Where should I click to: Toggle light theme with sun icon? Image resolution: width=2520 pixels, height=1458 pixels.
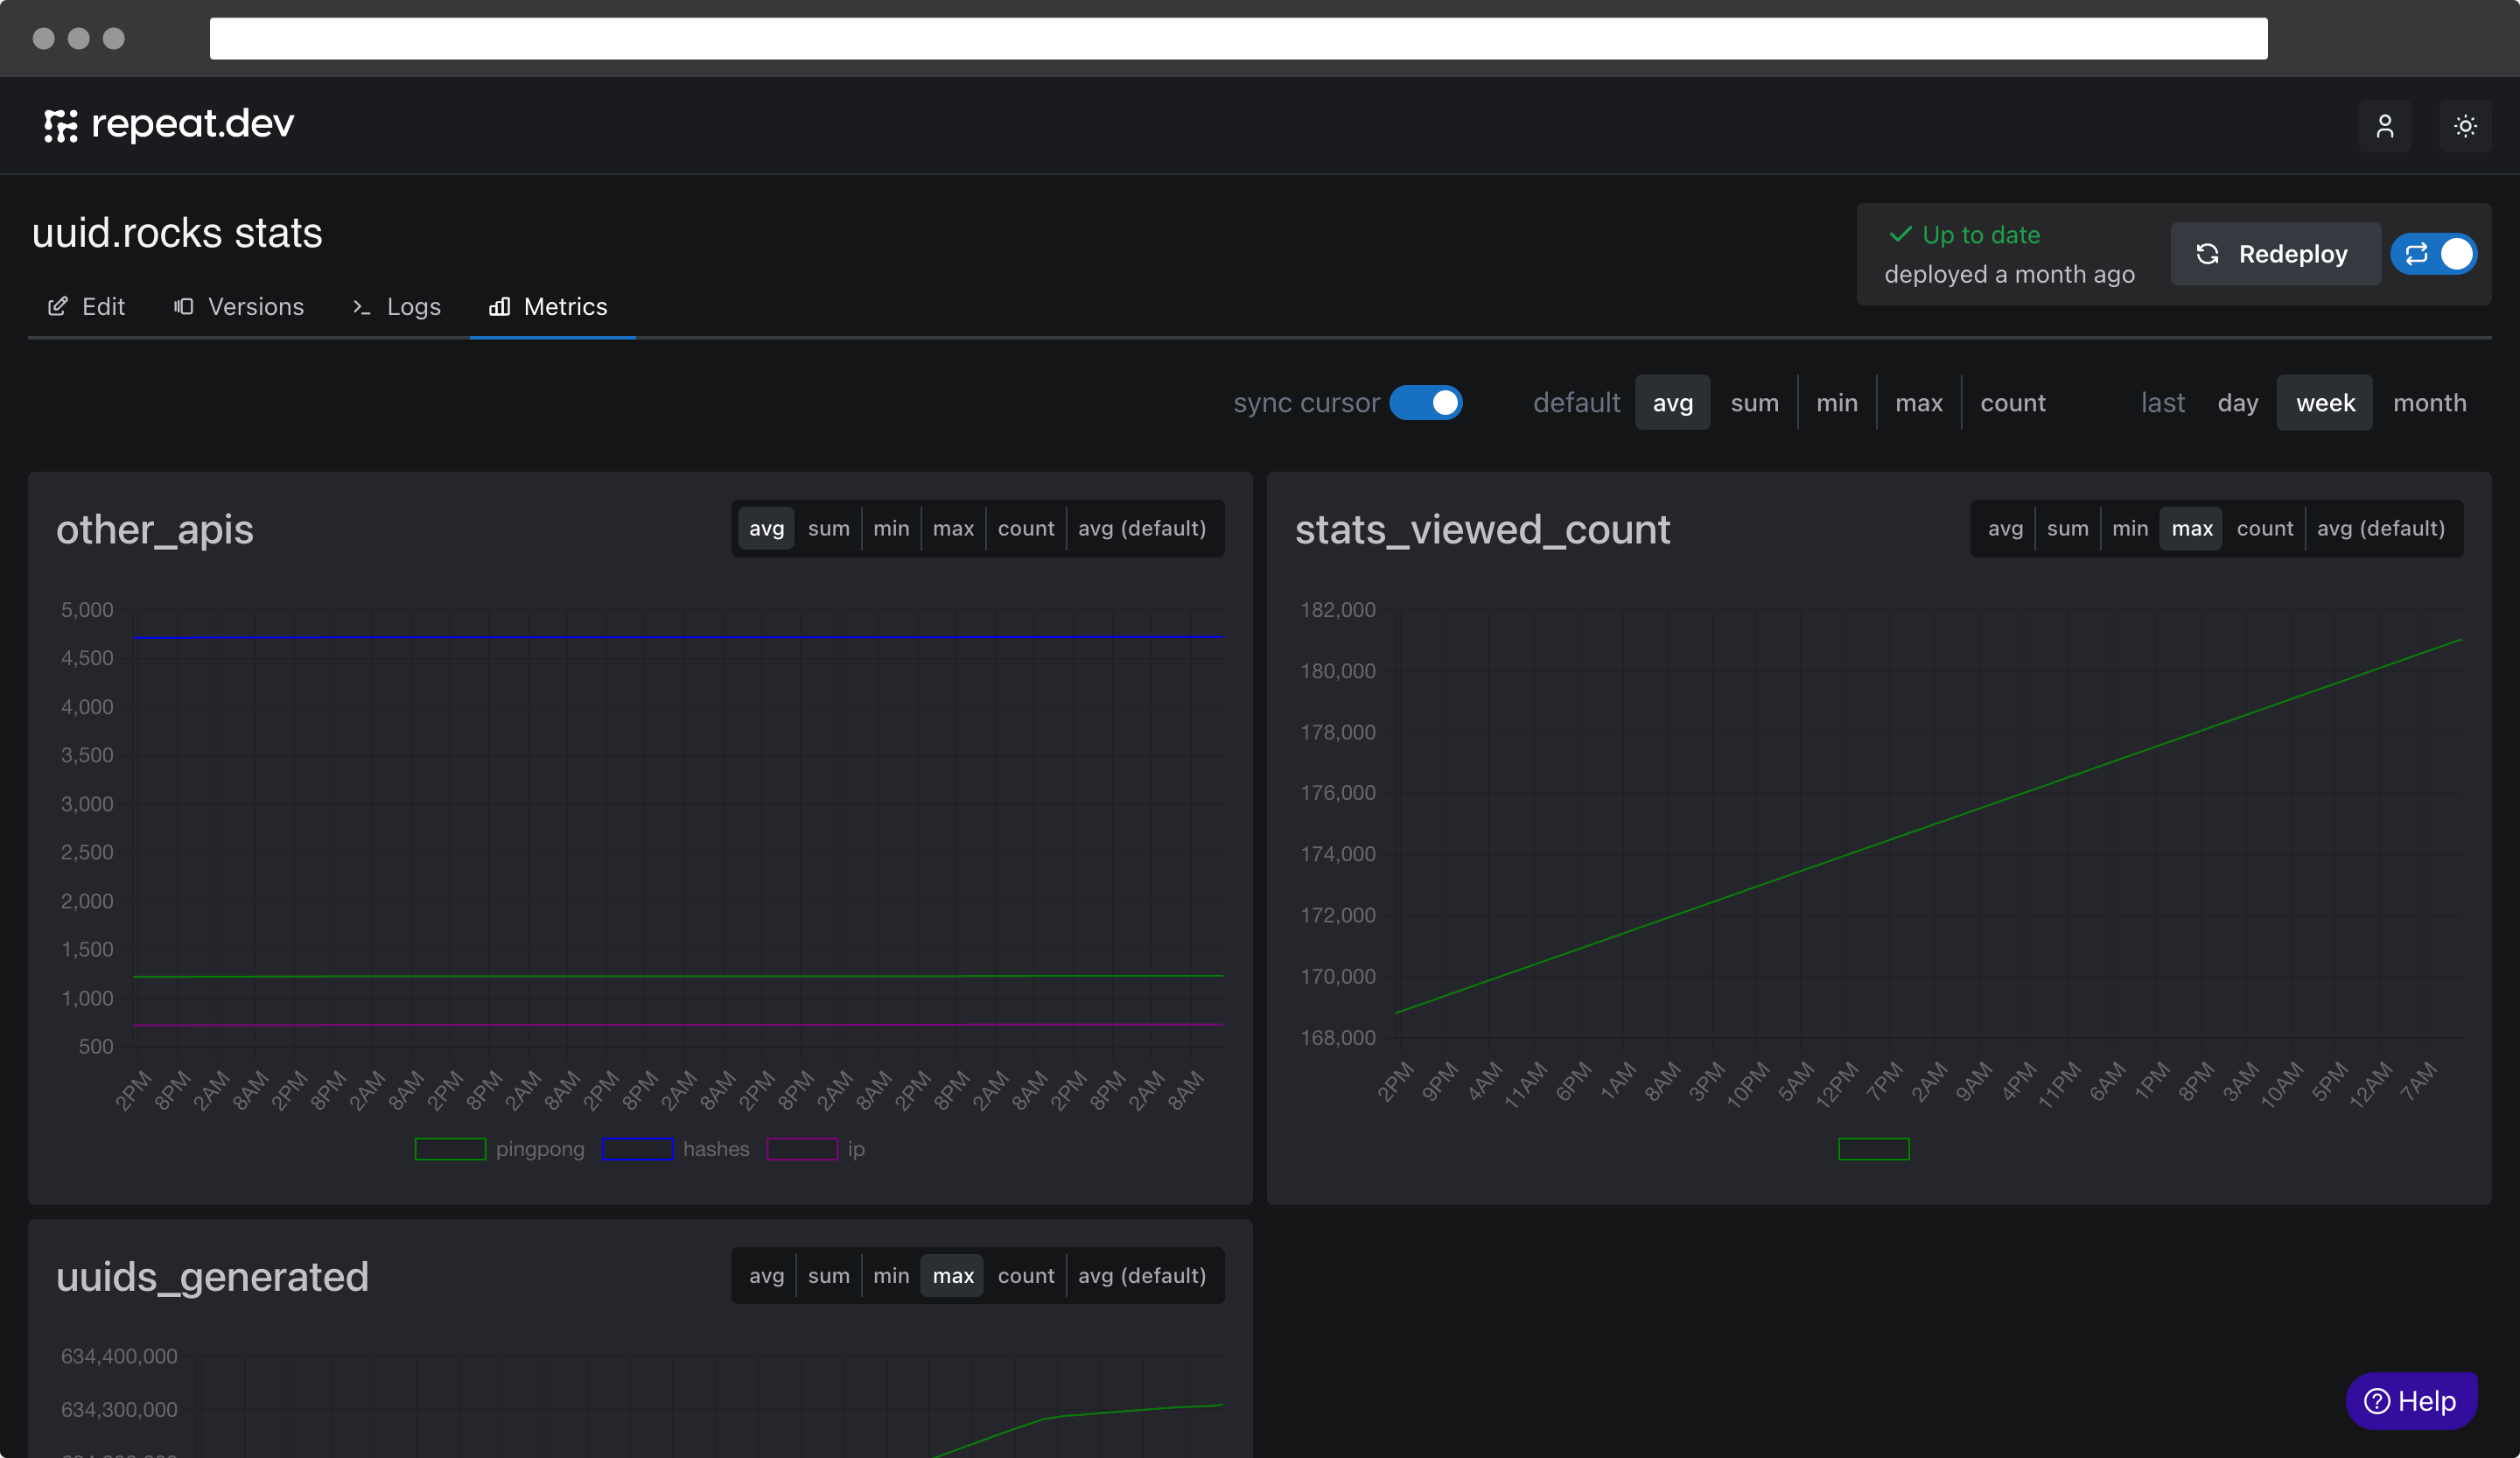coord(2464,126)
